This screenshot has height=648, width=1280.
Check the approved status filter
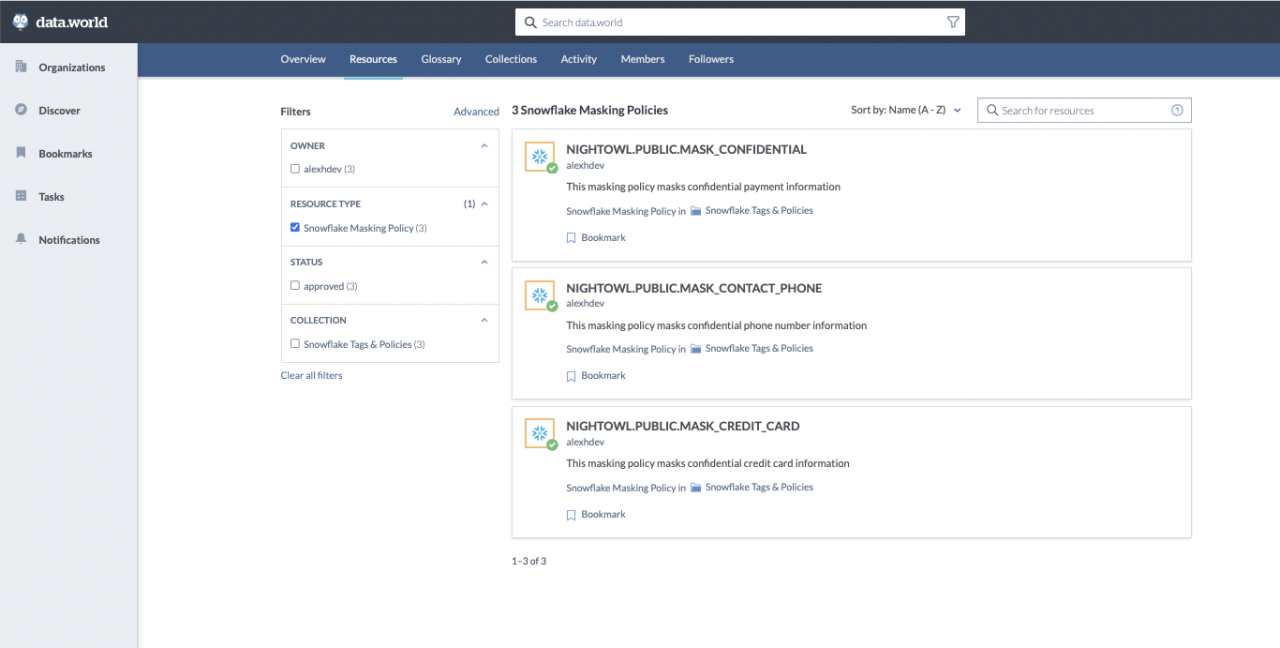(x=295, y=285)
